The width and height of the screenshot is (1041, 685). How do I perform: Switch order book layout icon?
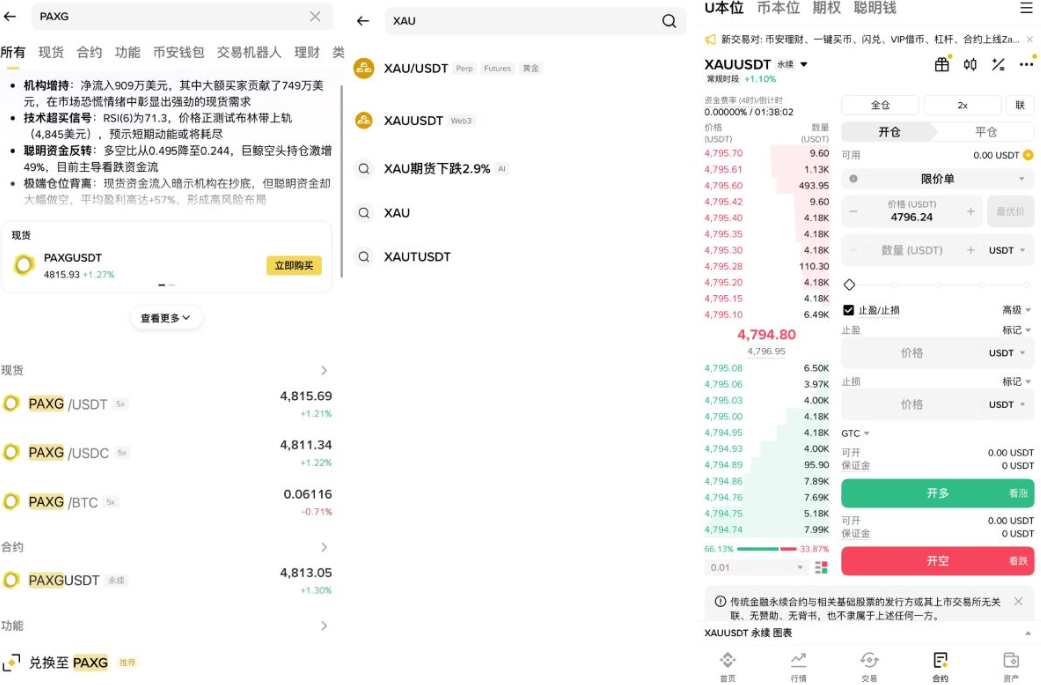tap(821, 567)
